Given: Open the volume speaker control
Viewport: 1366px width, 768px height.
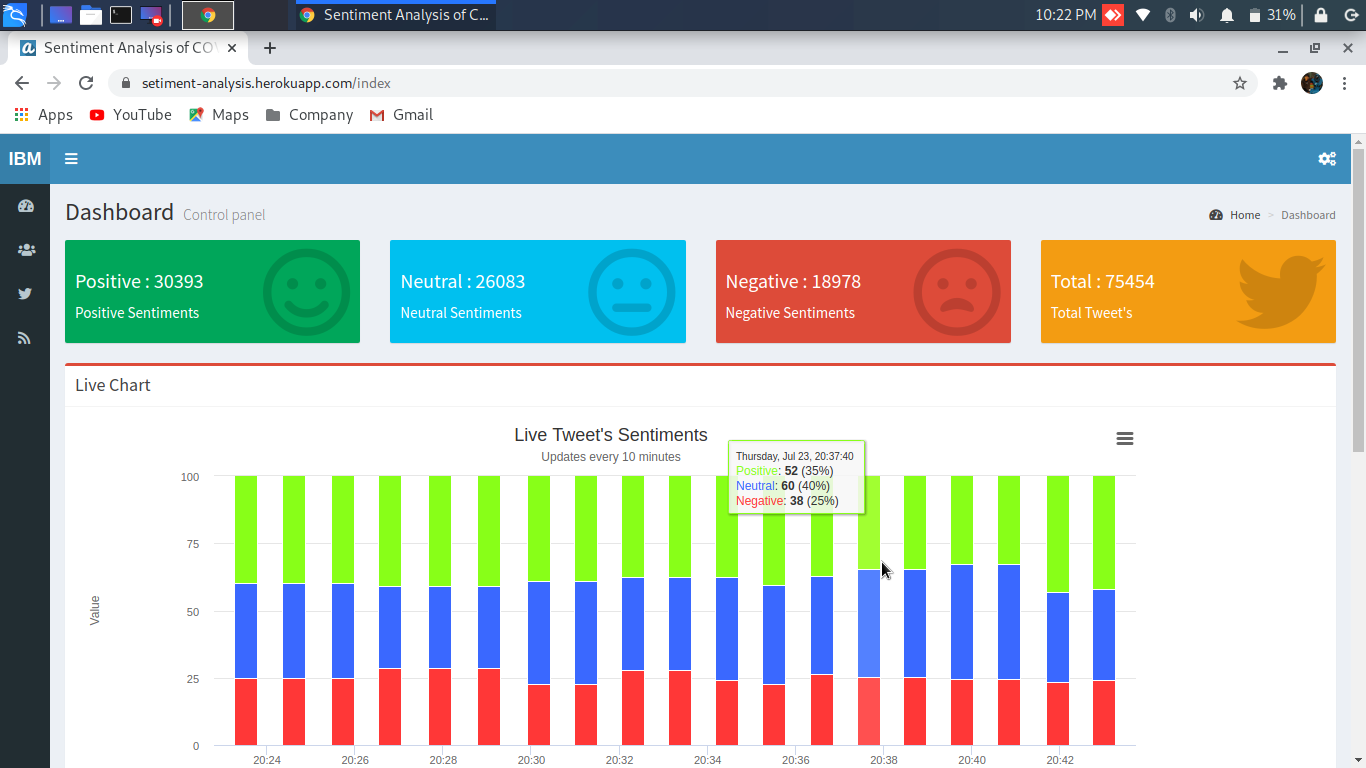Looking at the screenshot, I should tap(1197, 15).
